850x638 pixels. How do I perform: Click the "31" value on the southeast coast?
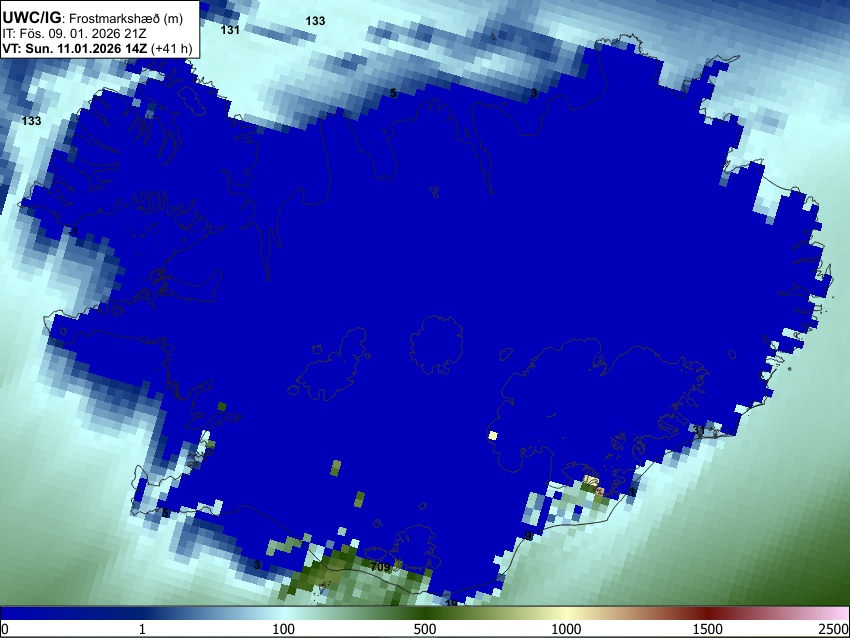(699, 430)
